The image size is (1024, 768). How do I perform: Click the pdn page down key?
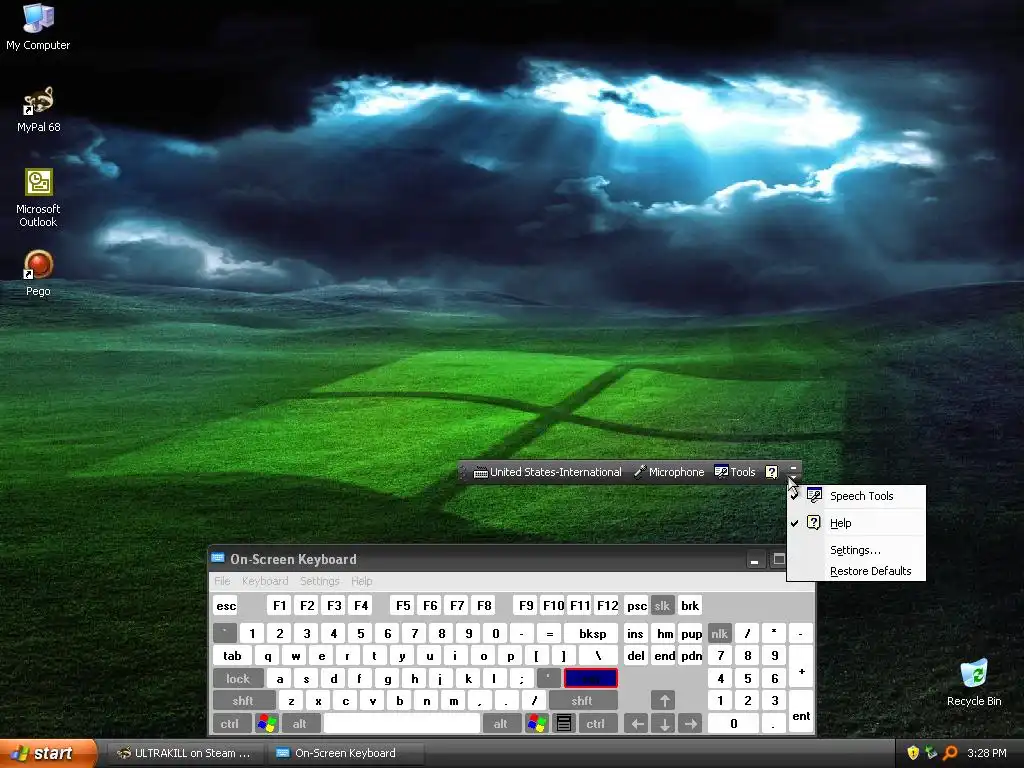pos(691,656)
